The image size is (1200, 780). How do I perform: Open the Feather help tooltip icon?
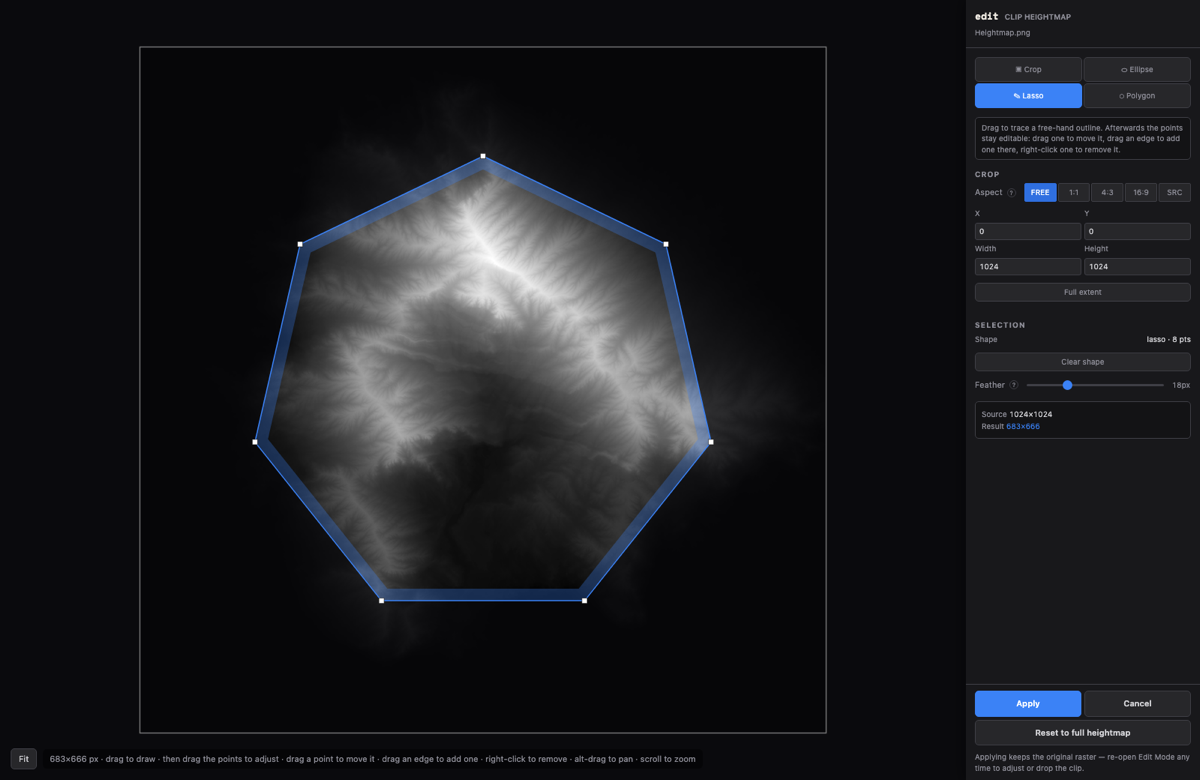point(1014,385)
